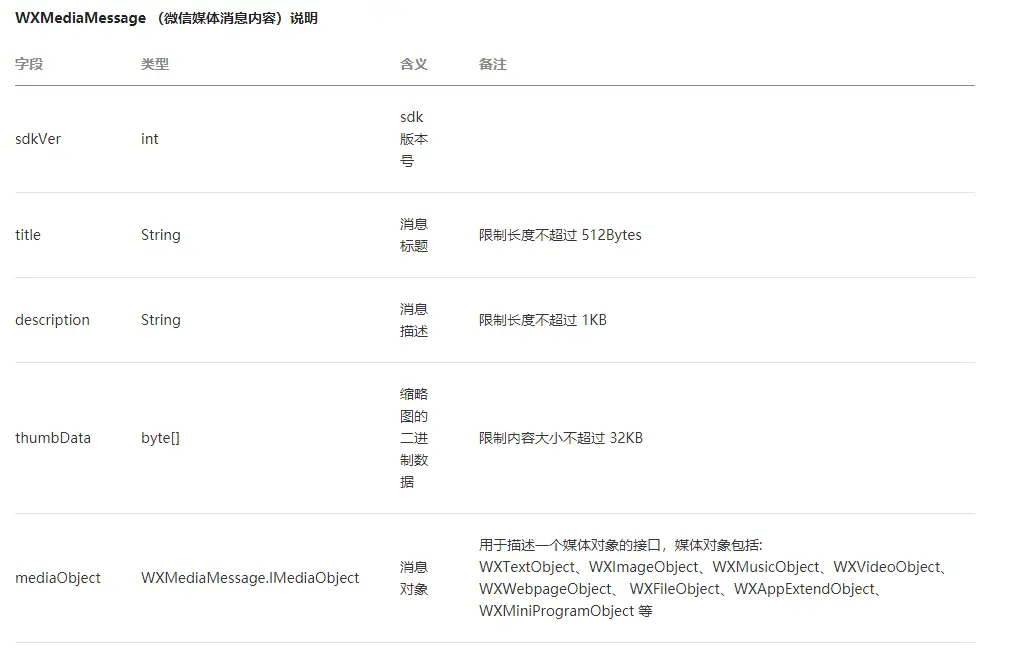Viewport: 1029px width, 659px height.
Task: Click the 缩略图的二进制数据 meaning cell
Action: [x=413, y=438]
